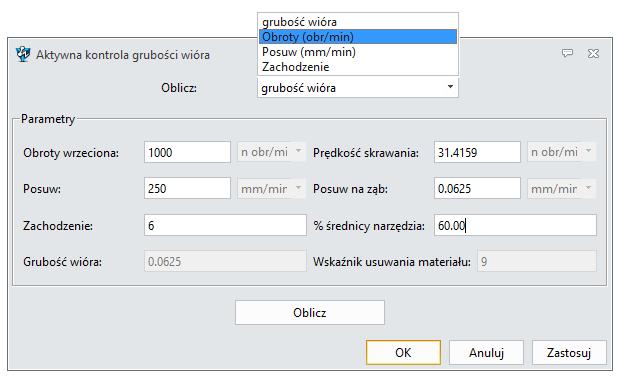Click the 'Zachodzenie' input field
The image size is (620, 381).
point(225,225)
